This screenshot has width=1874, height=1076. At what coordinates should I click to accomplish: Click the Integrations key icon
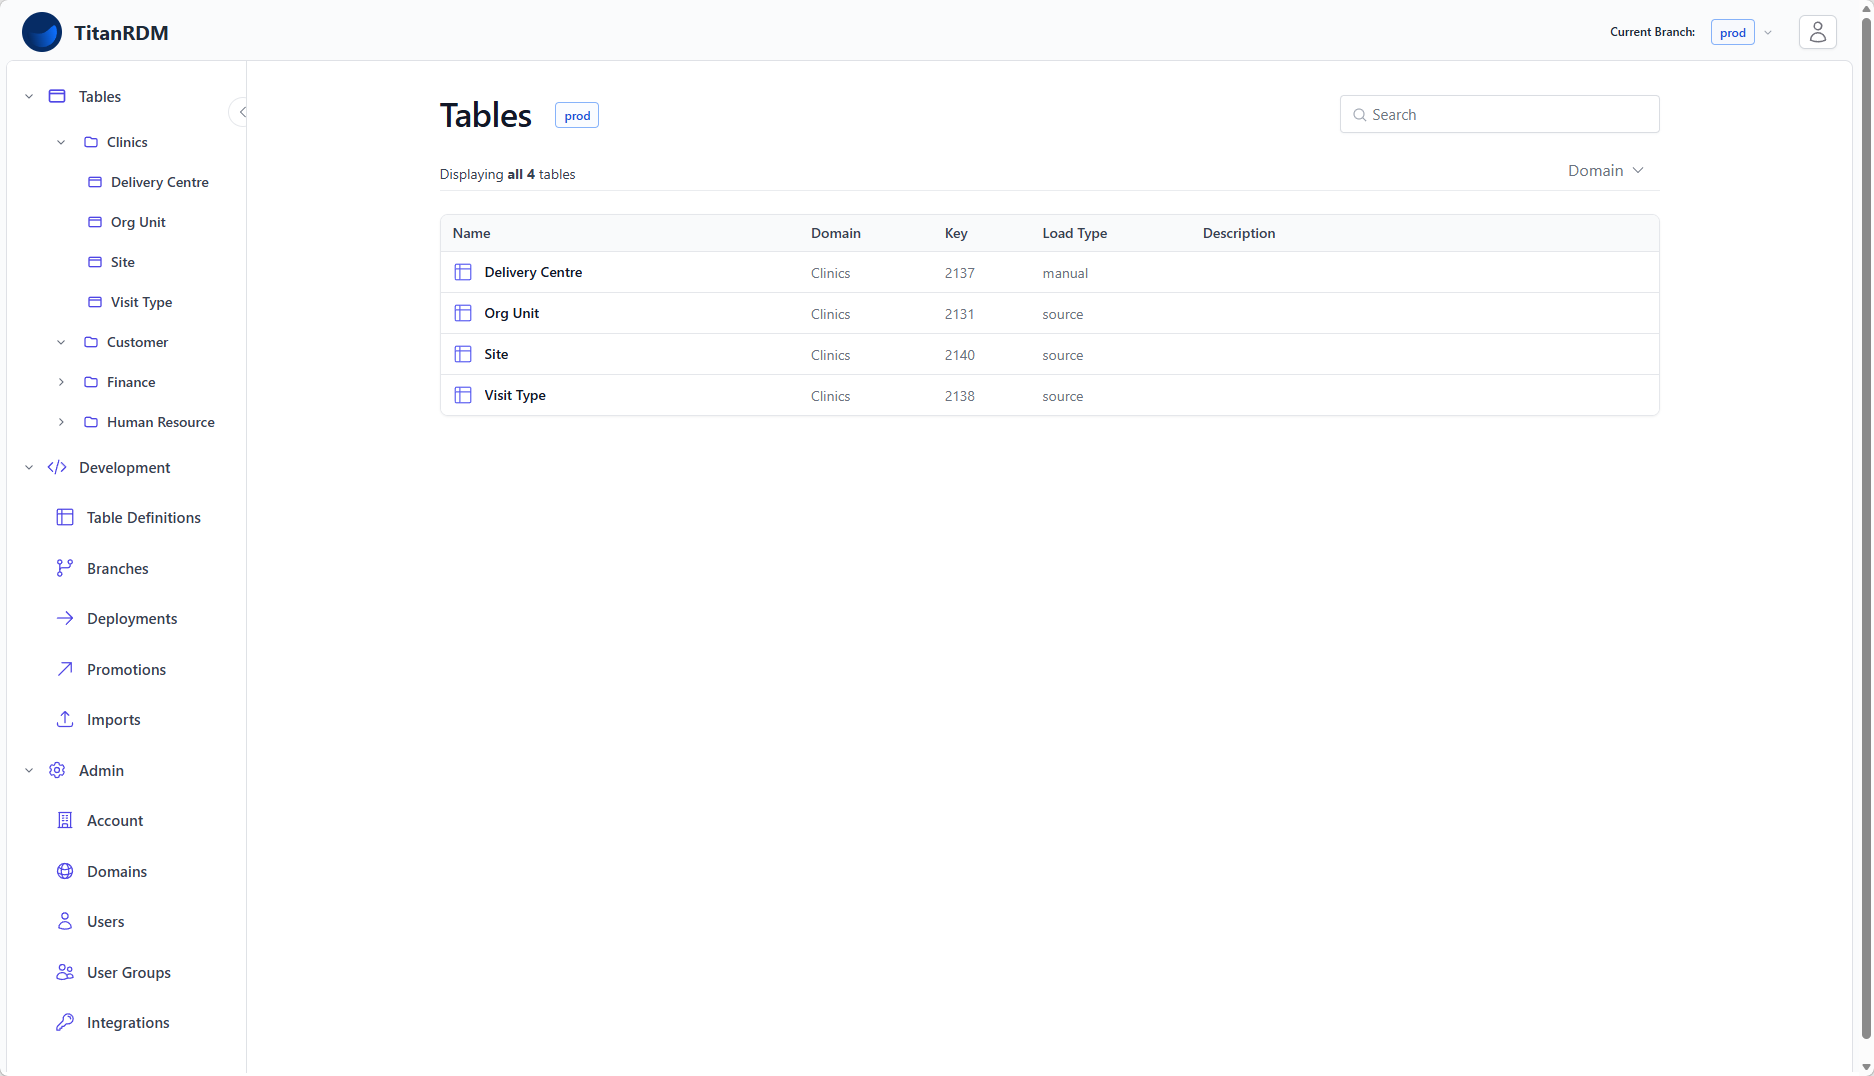pos(65,1022)
